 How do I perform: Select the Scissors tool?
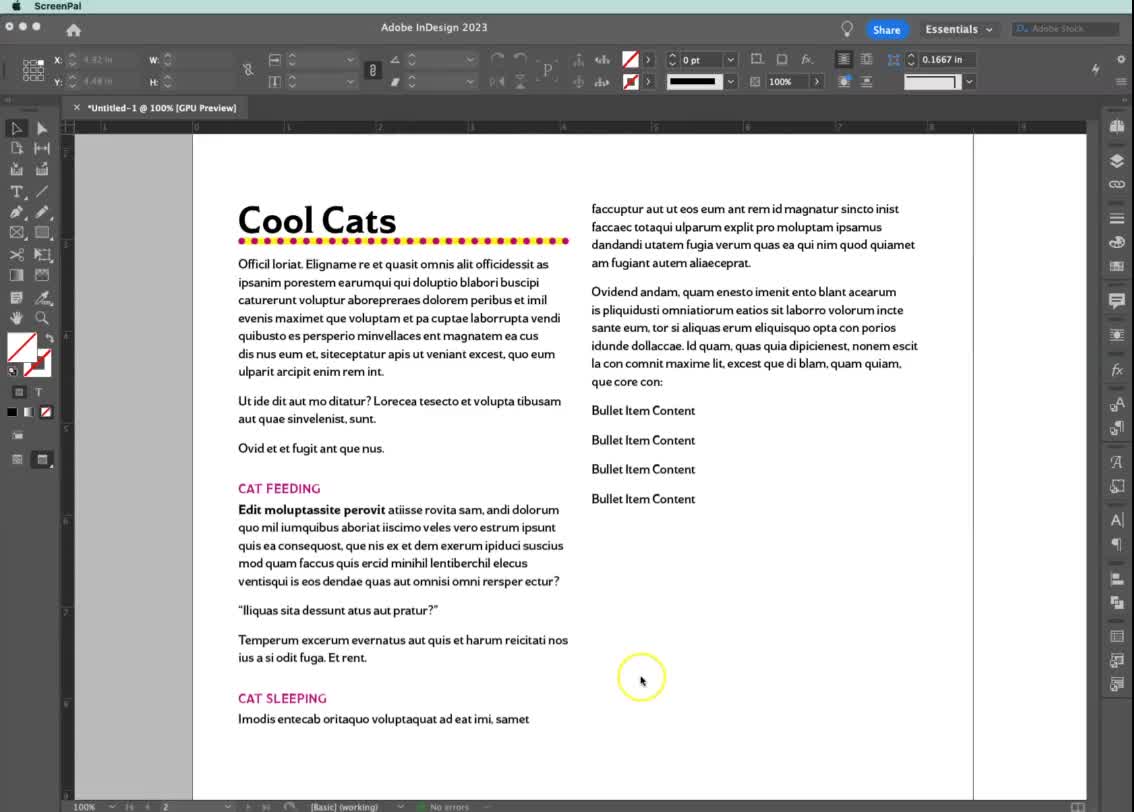point(17,253)
